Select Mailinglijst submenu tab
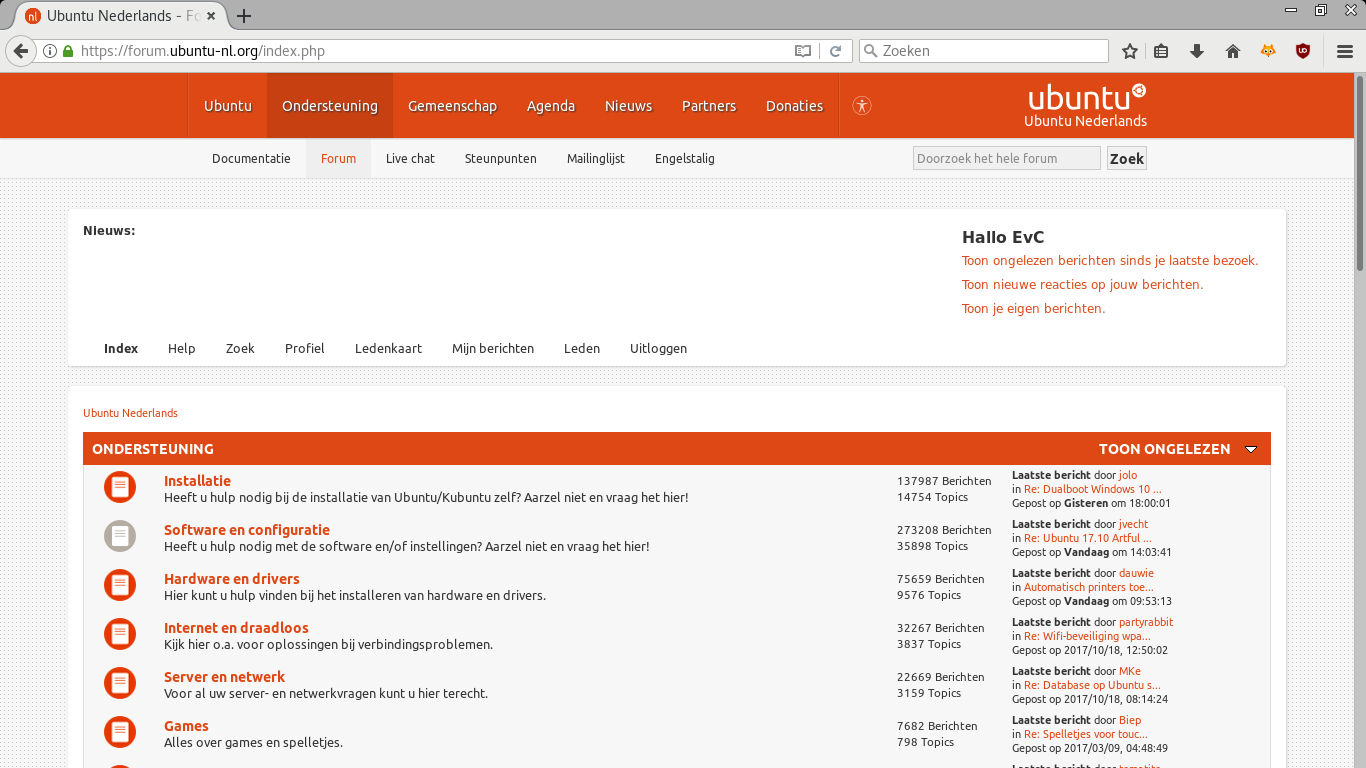Image resolution: width=1366 pixels, height=768 pixels. pos(596,158)
